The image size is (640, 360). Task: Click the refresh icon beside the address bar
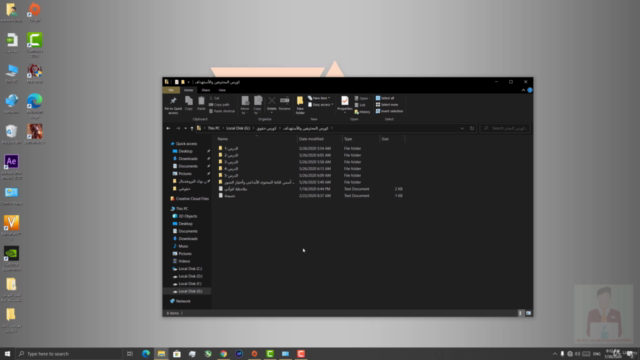(472, 128)
